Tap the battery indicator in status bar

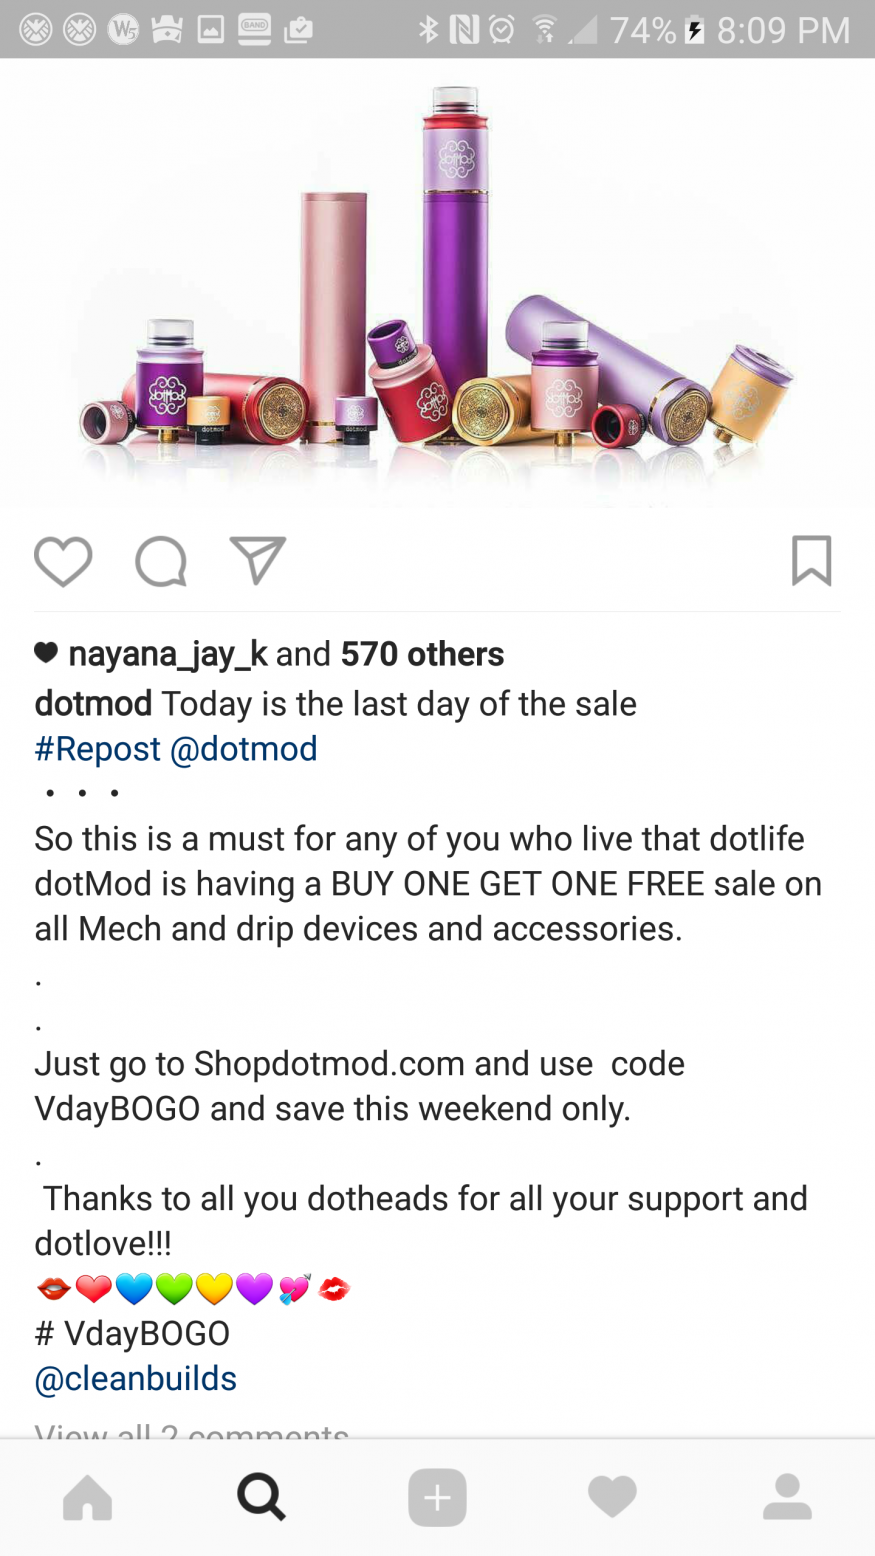coord(695,30)
